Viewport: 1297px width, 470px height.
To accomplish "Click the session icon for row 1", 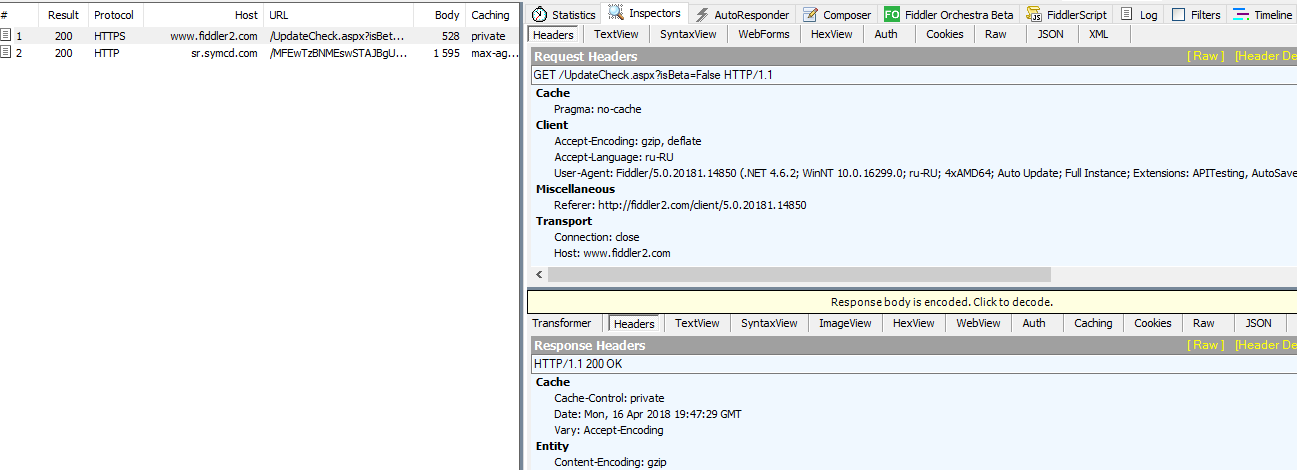I will (7, 36).
